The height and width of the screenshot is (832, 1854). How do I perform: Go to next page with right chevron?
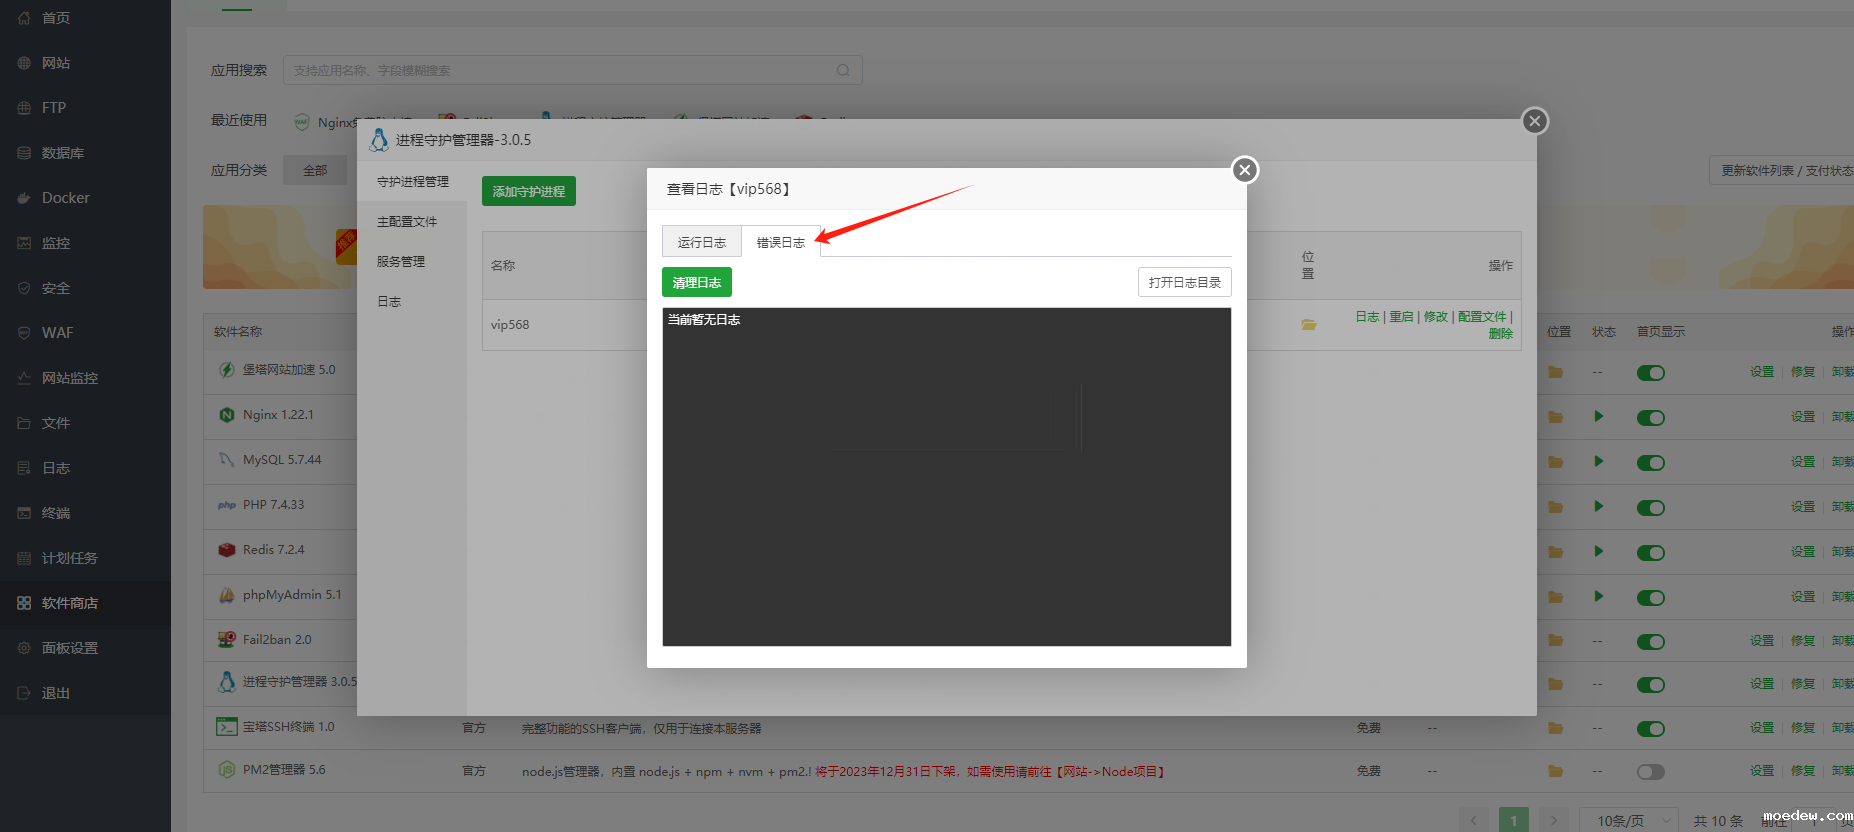coord(1553,820)
